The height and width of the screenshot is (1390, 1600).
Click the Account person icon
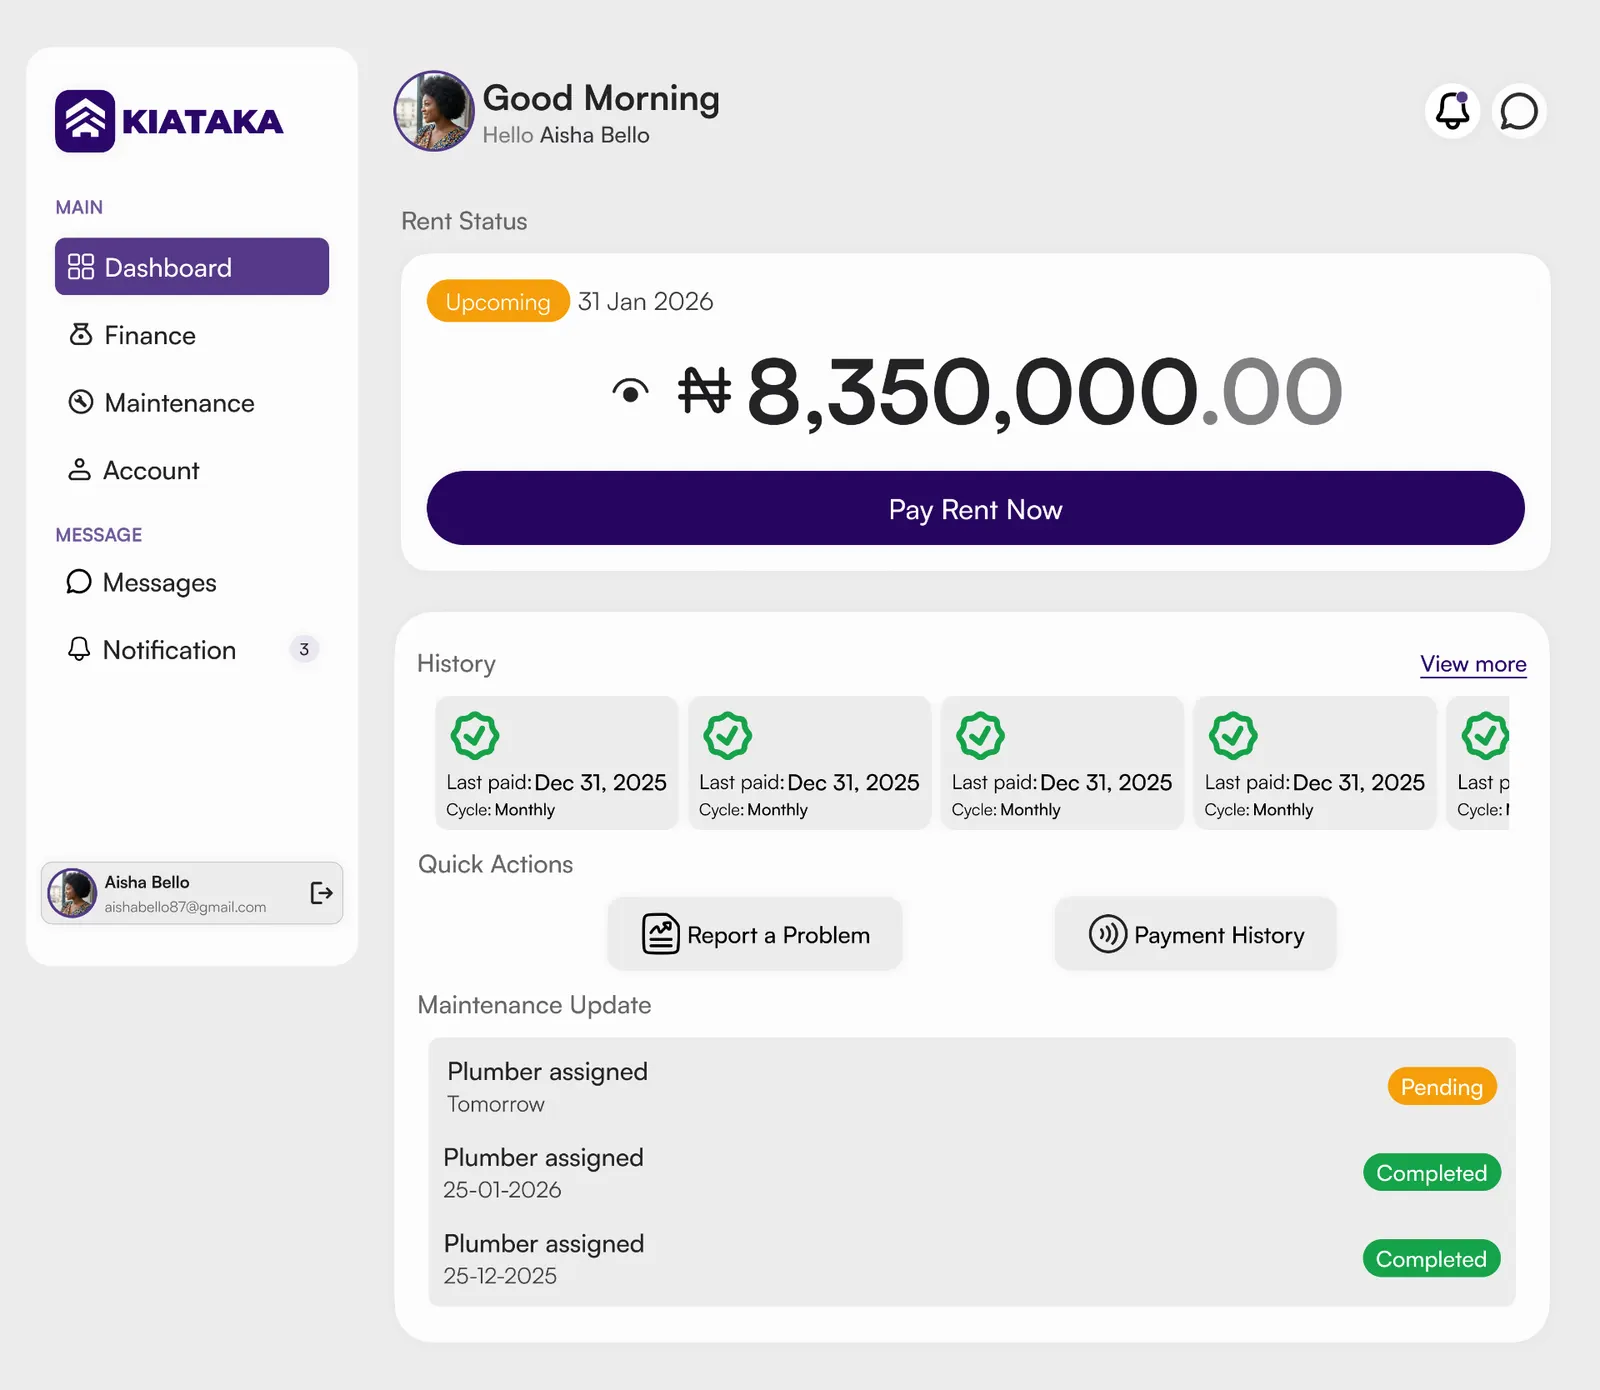click(x=79, y=470)
